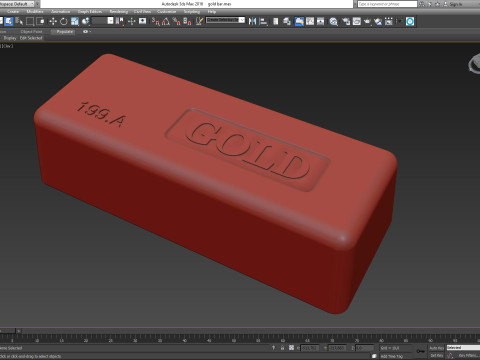Click Use Pivot Point Center icon
The width and height of the screenshot is (480, 360).
pos(119,21)
